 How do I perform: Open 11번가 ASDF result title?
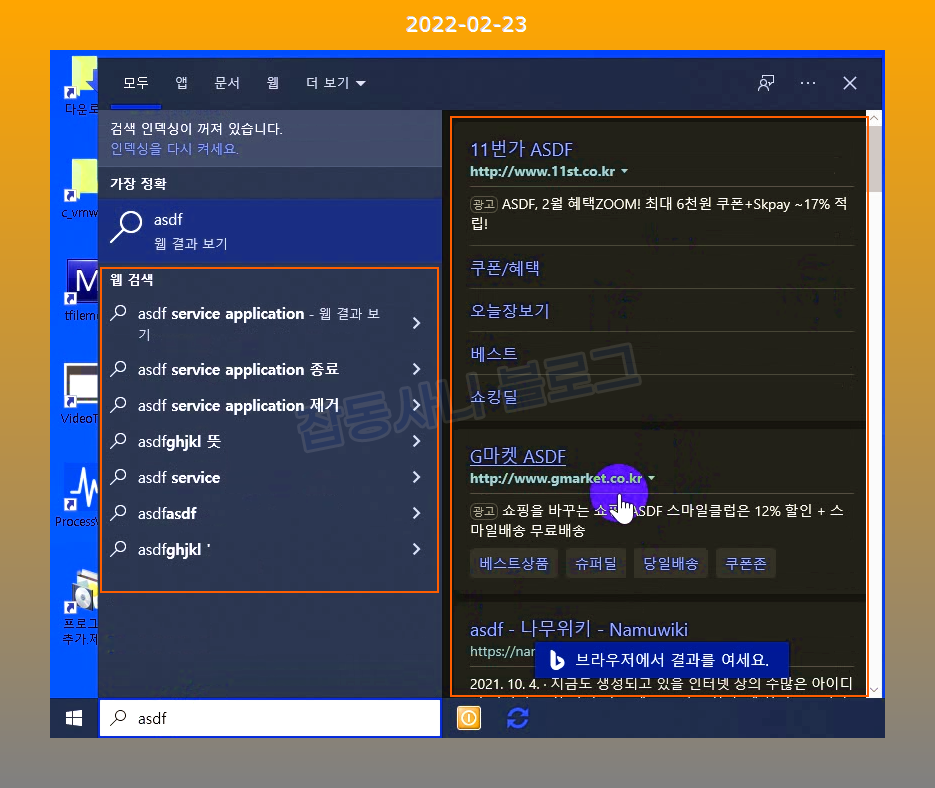(x=521, y=149)
